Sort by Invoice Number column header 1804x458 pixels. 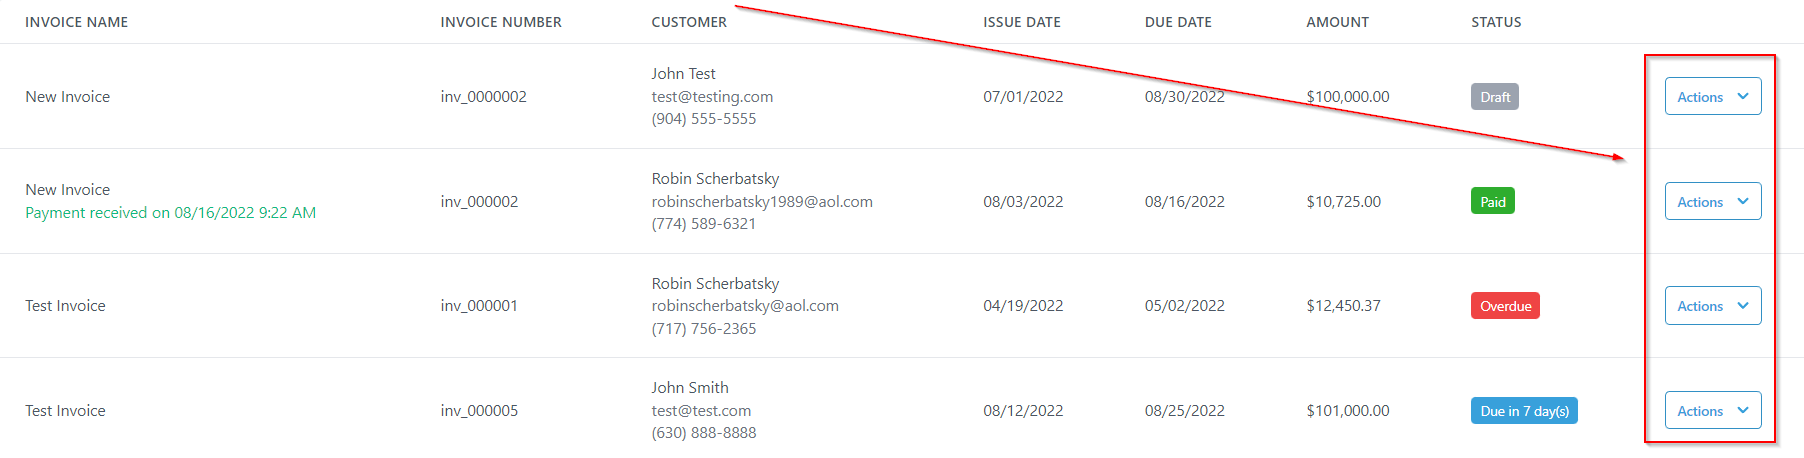pyautogui.click(x=501, y=22)
